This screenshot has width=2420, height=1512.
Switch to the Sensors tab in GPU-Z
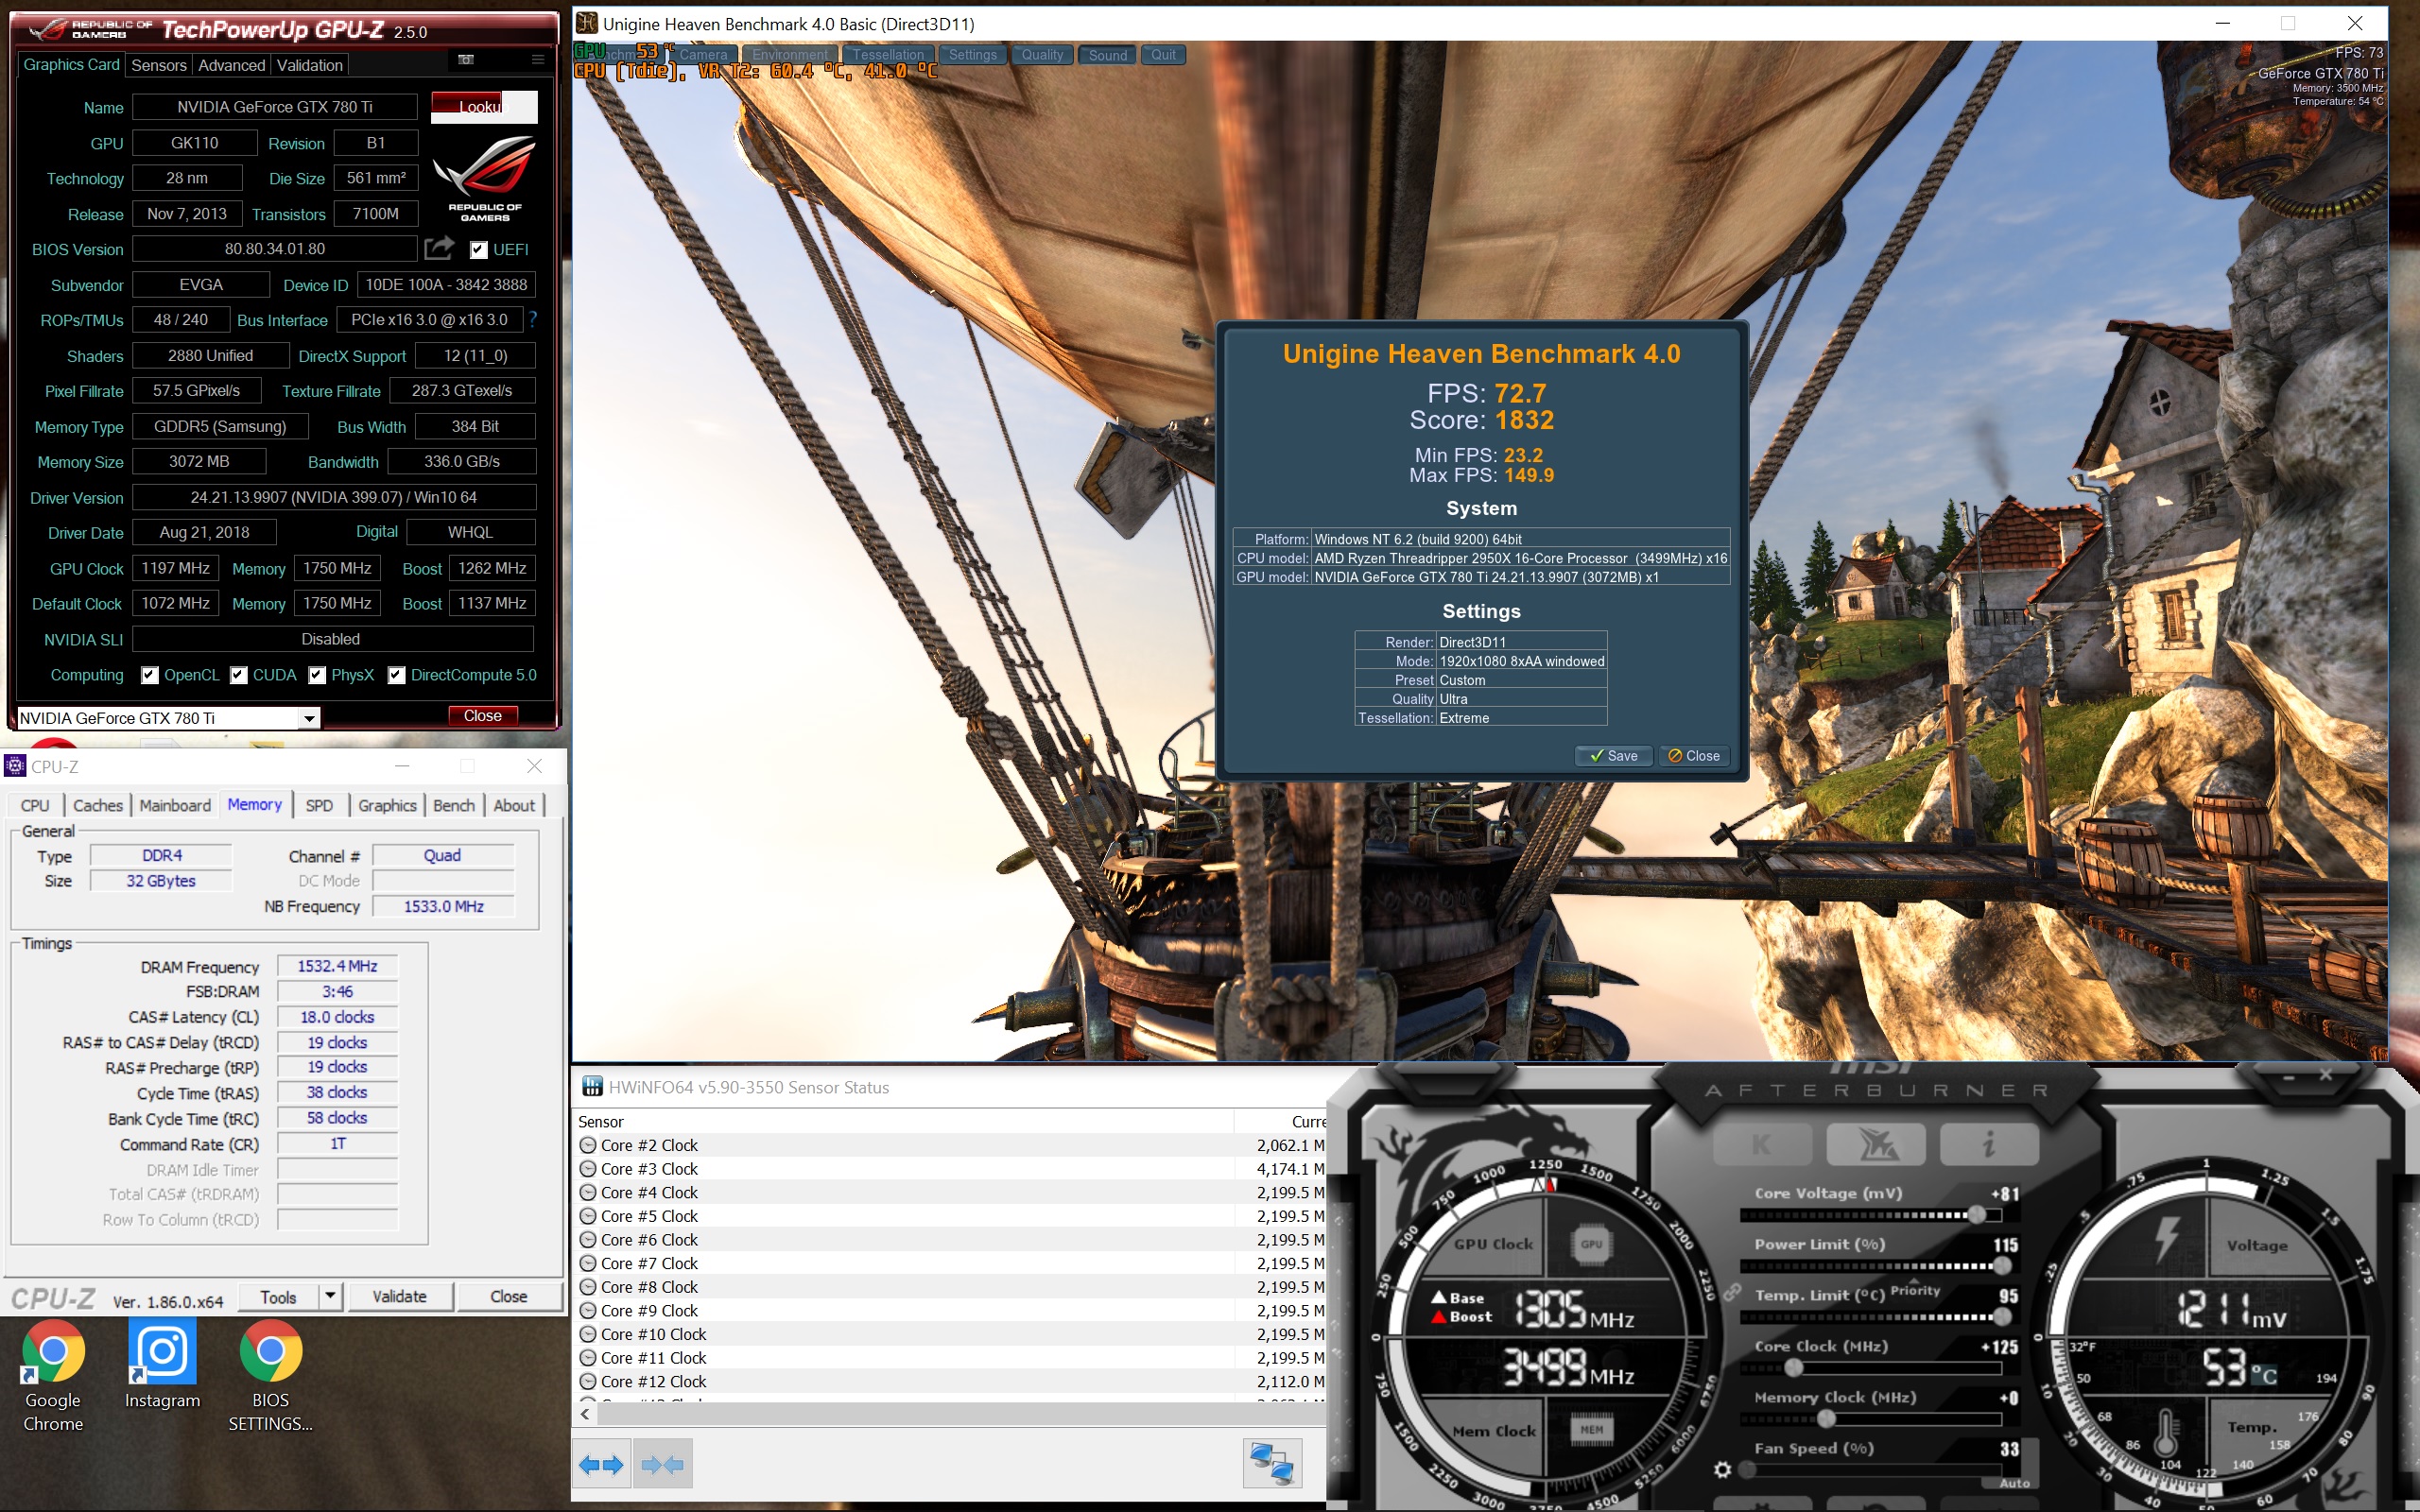[x=159, y=65]
